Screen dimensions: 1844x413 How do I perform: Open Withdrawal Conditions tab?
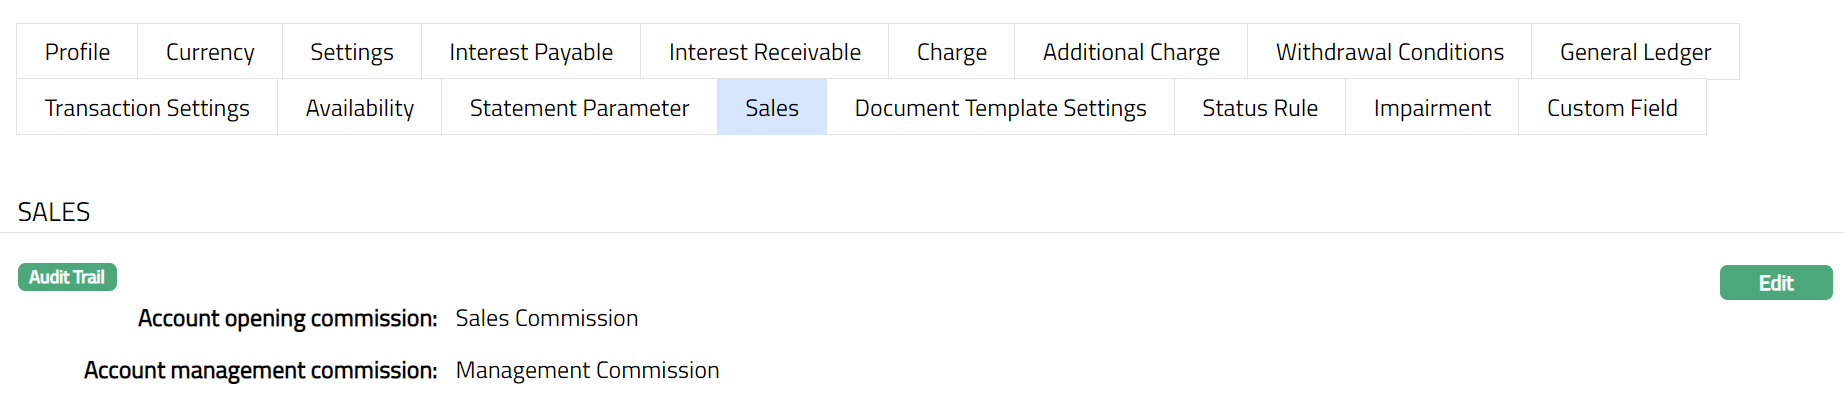pos(1390,52)
